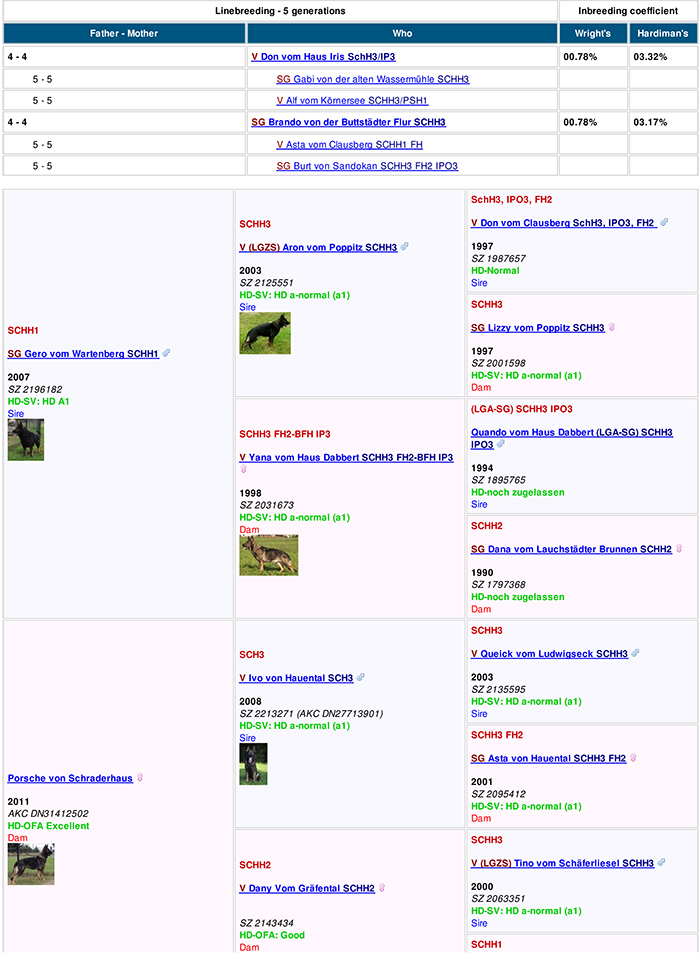This screenshot has height=957, width=700.
Task: Open Gabi von der alten Wassermühle link
Action: [x=372, y=79]
